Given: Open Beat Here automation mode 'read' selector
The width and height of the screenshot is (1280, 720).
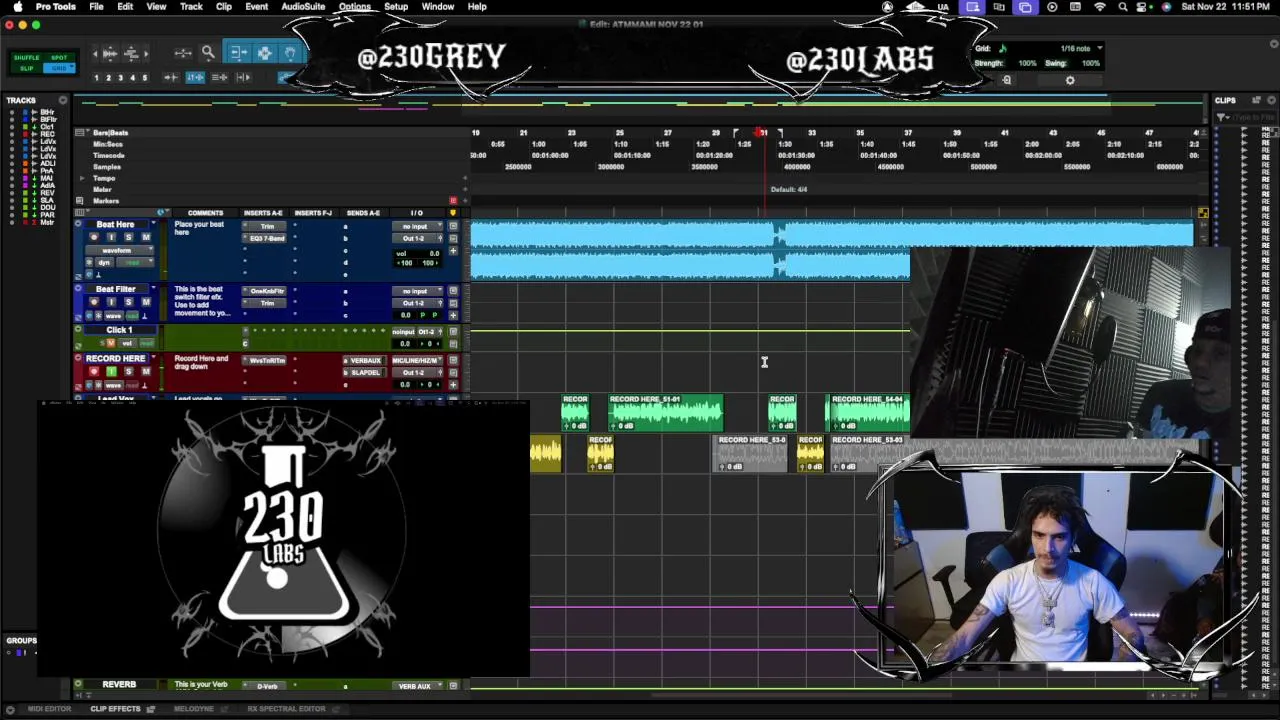Looking at the screenshot, I should 135,262.
